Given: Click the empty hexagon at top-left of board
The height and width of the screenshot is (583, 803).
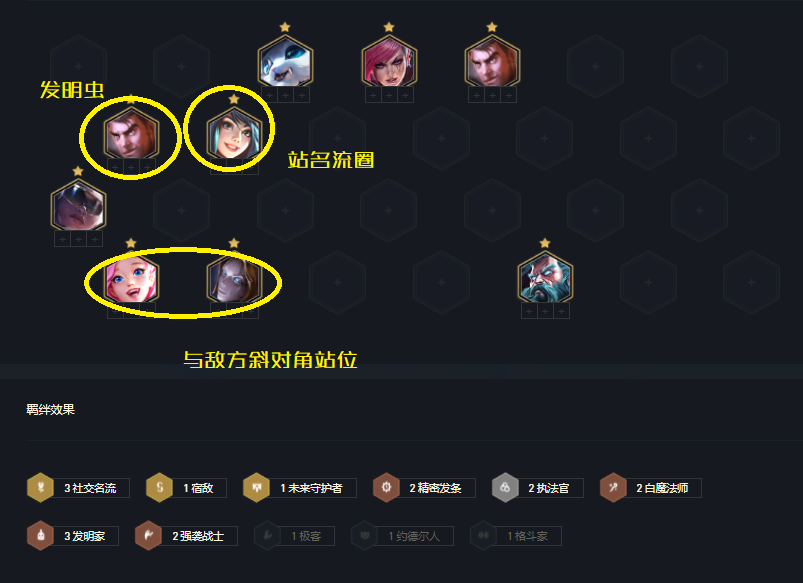Looking at the screenshot, I should tap(78, 66).
